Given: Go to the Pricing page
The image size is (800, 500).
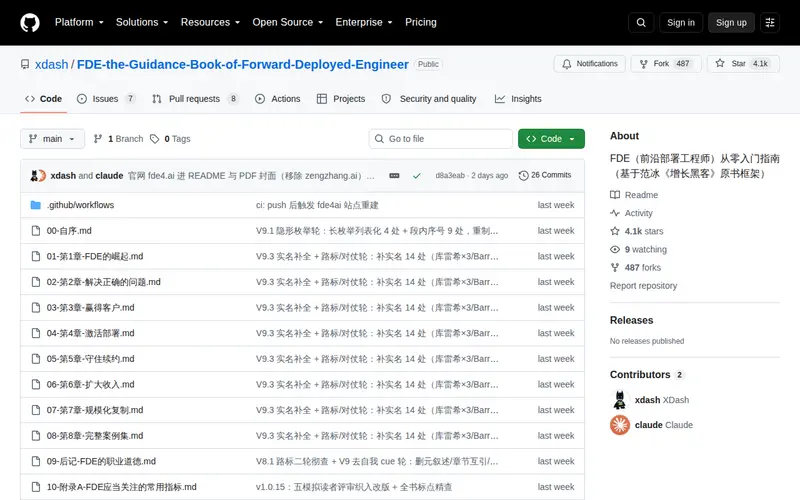Looking at the screenshot, I should click(x=421, y=22).
